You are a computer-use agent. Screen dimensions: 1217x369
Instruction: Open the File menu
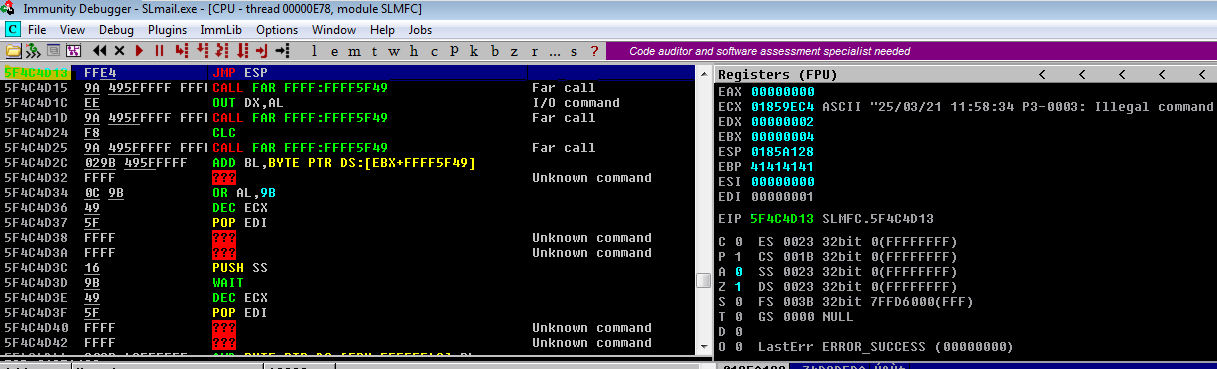click(x=37, y=30)
